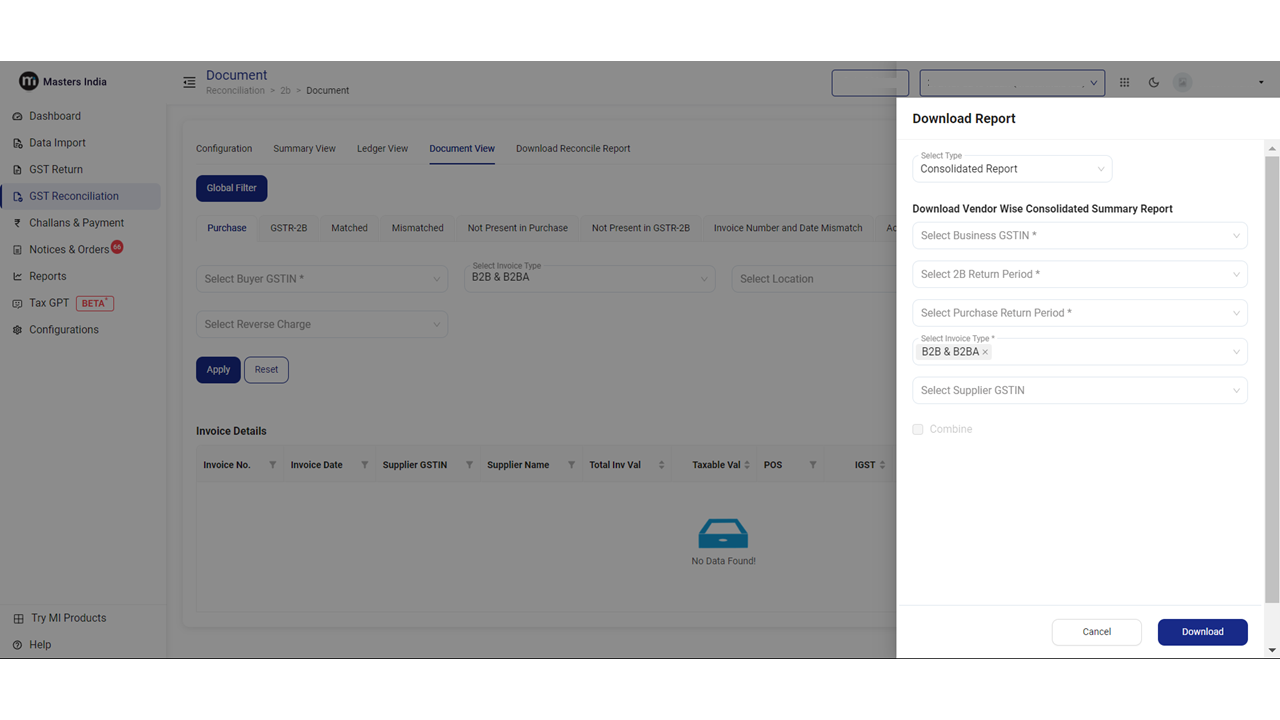Click the Global Filter button
The height and width of the screenshot is (720, 1280).
click(x=231, y=188)
